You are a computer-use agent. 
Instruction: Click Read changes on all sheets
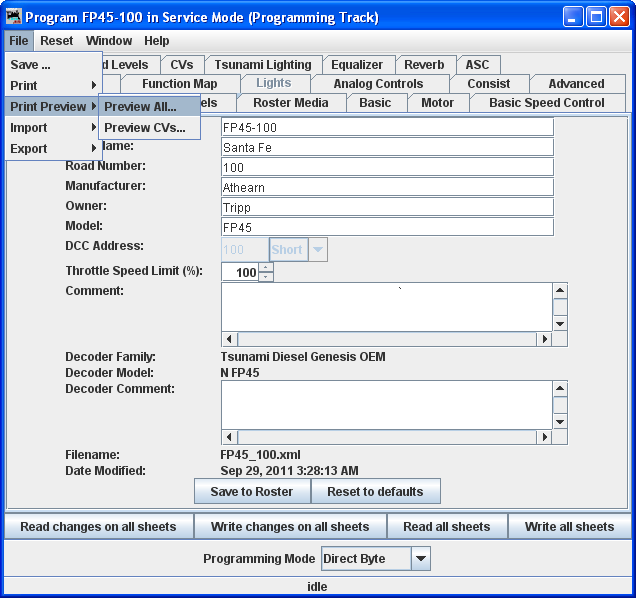[98, 527]
